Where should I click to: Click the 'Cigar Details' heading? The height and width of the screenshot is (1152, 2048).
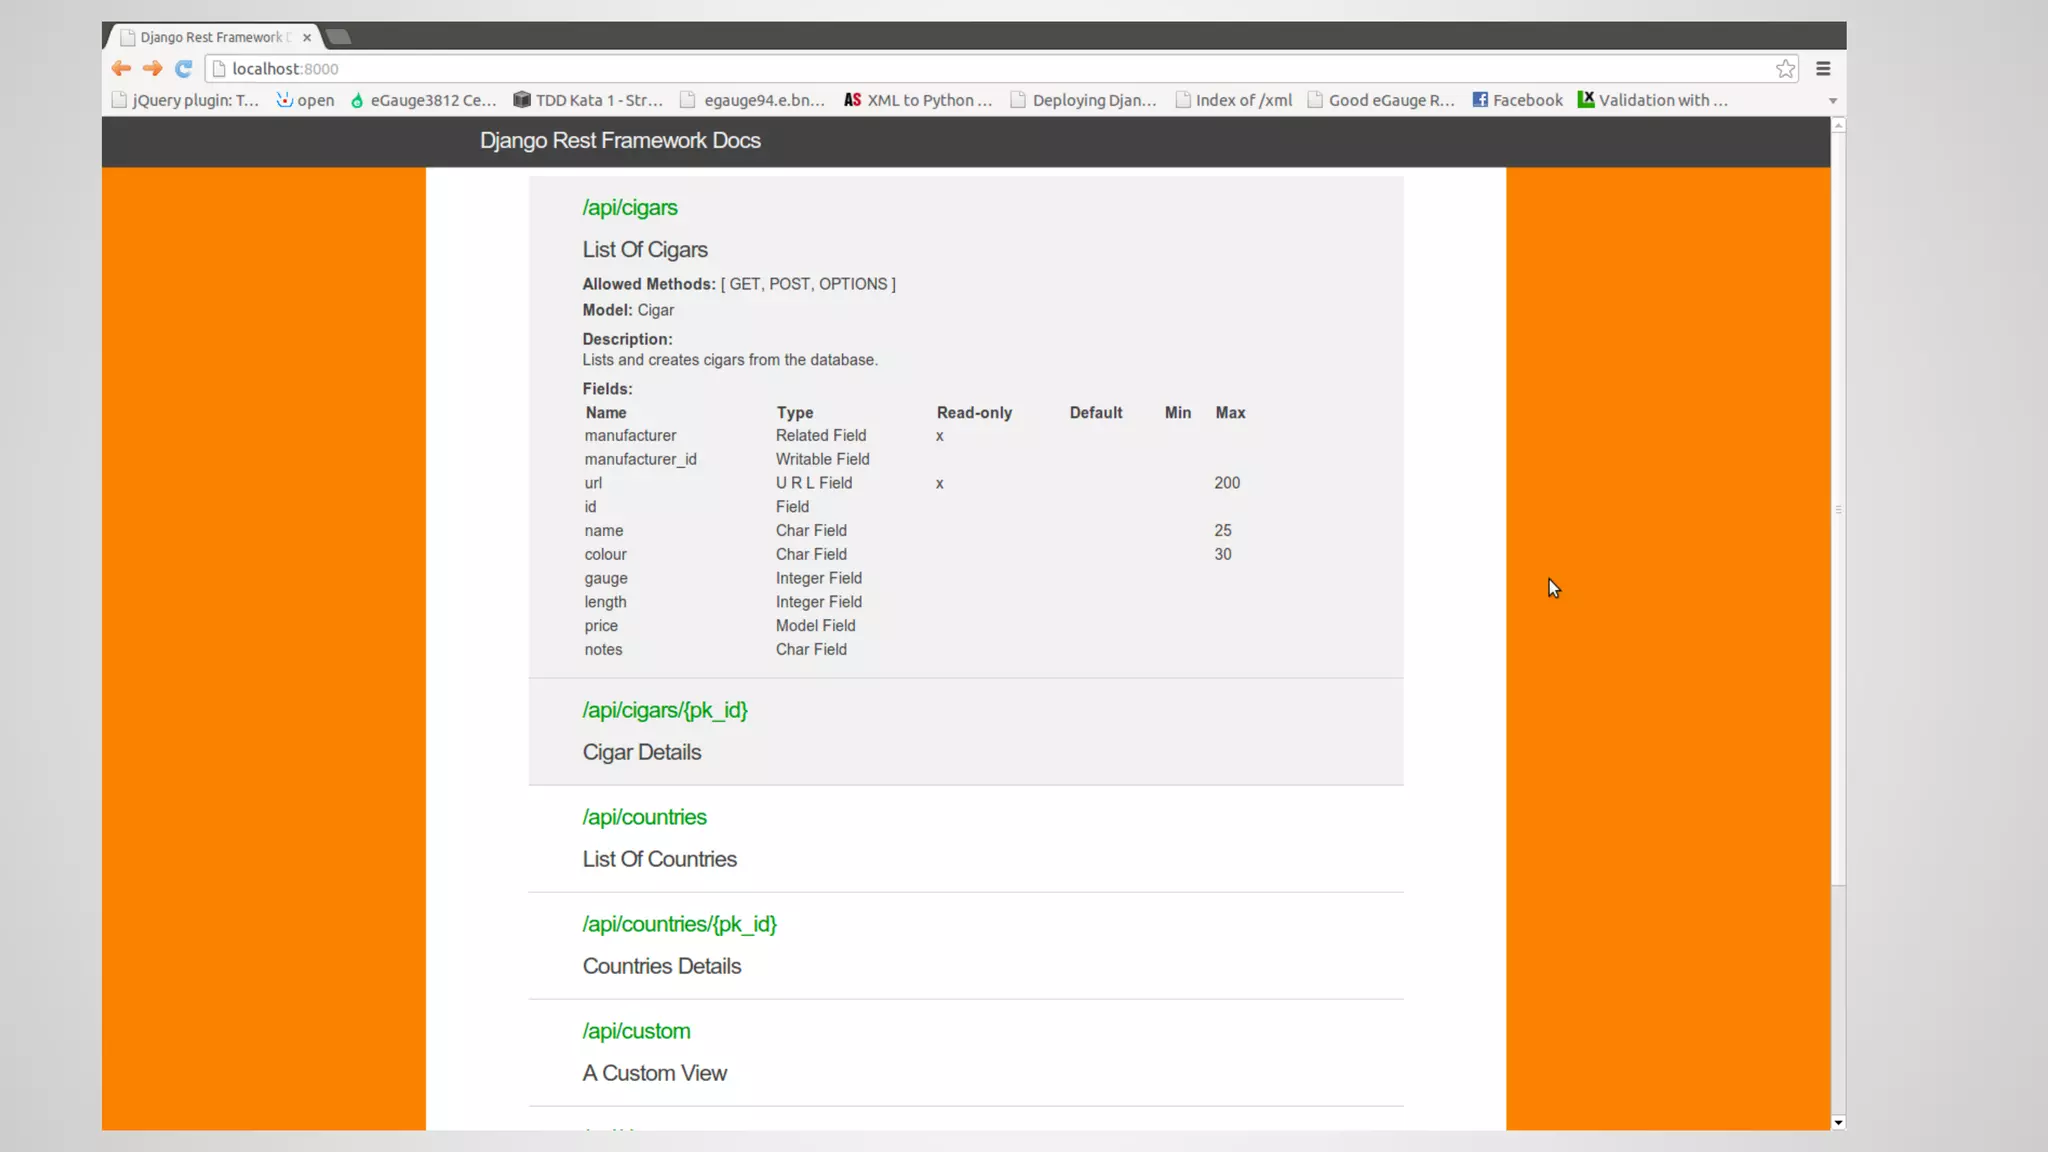642,752
